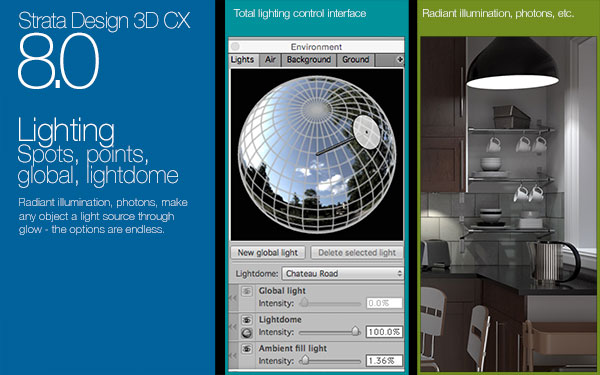The image size is (600, 375).
Task: Switch to the Air tab
Action: point(270,60)
